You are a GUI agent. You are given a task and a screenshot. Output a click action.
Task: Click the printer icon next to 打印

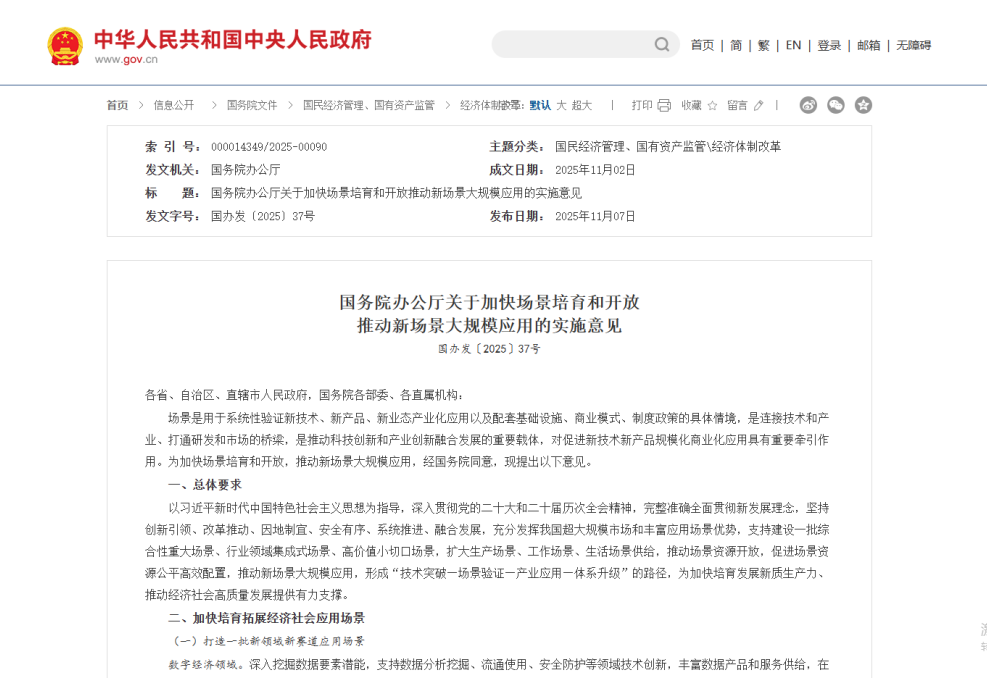pos(664,105)
